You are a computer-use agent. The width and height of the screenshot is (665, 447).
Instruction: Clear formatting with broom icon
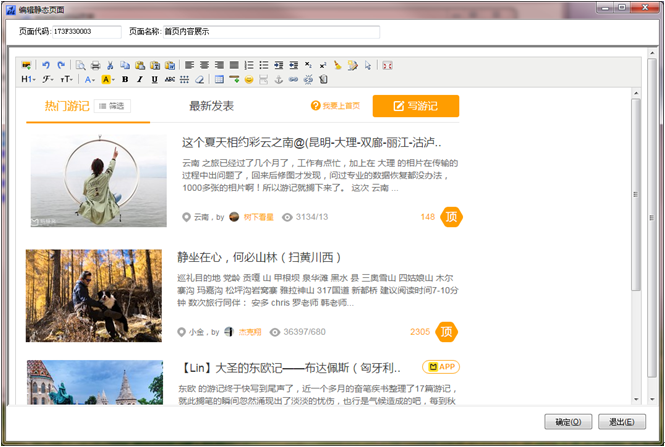tap(338, 65)
